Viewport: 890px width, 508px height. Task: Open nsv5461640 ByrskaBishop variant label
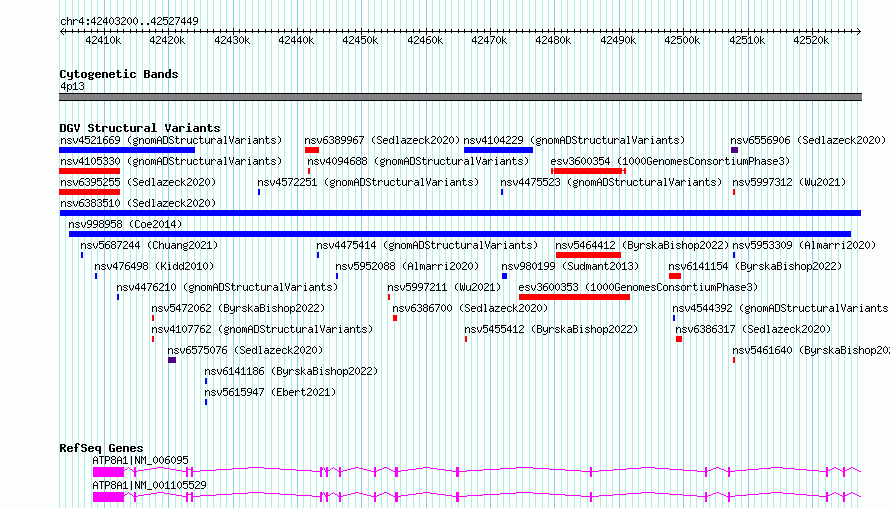(x=811, y=350)
